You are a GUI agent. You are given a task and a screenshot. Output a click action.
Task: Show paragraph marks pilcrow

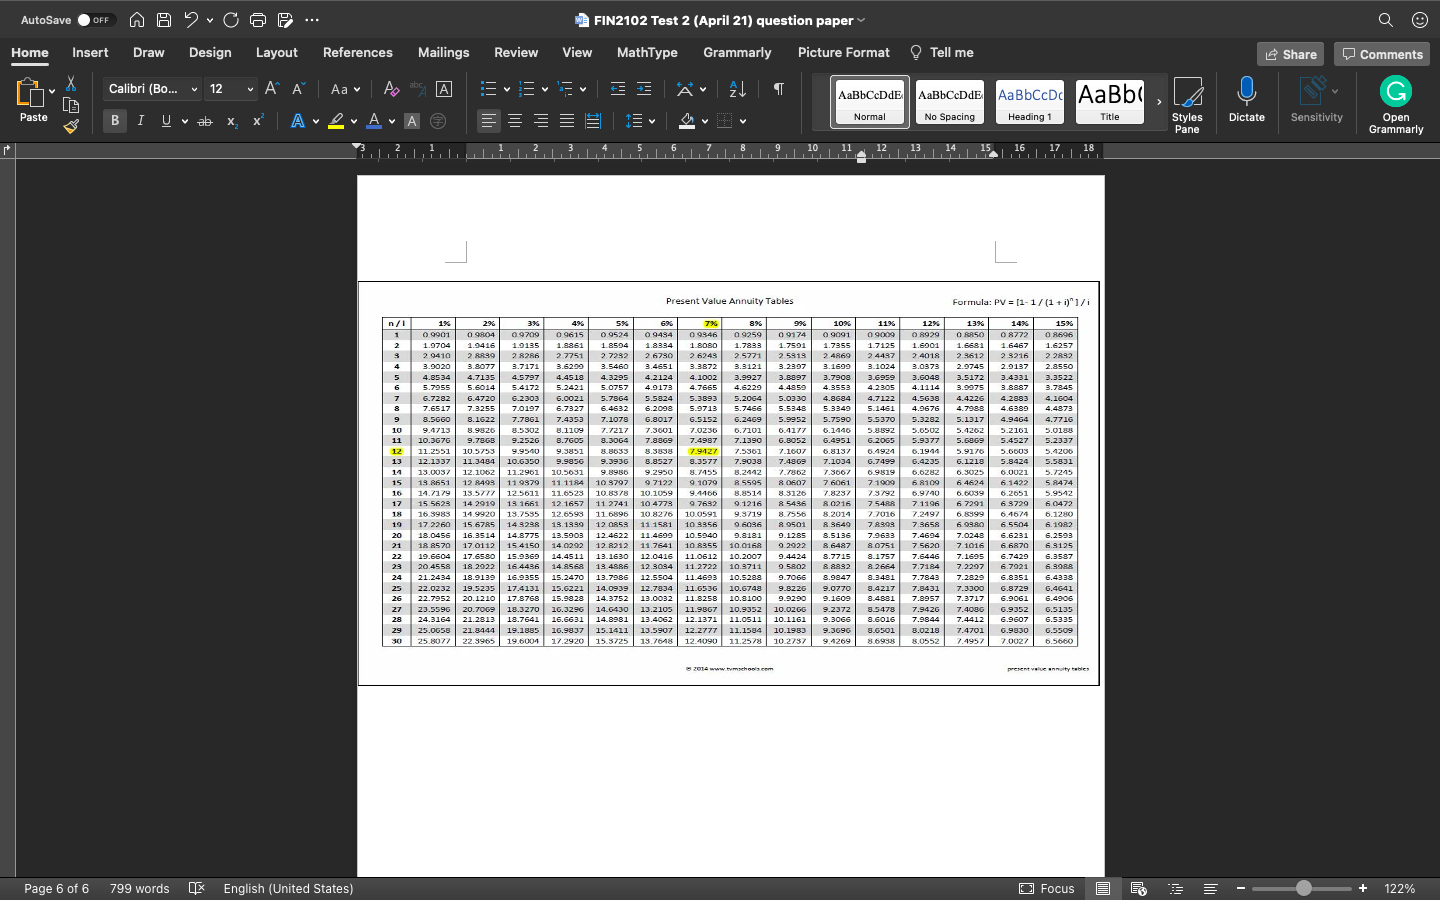pyautogui.click(x=778, y=89)
